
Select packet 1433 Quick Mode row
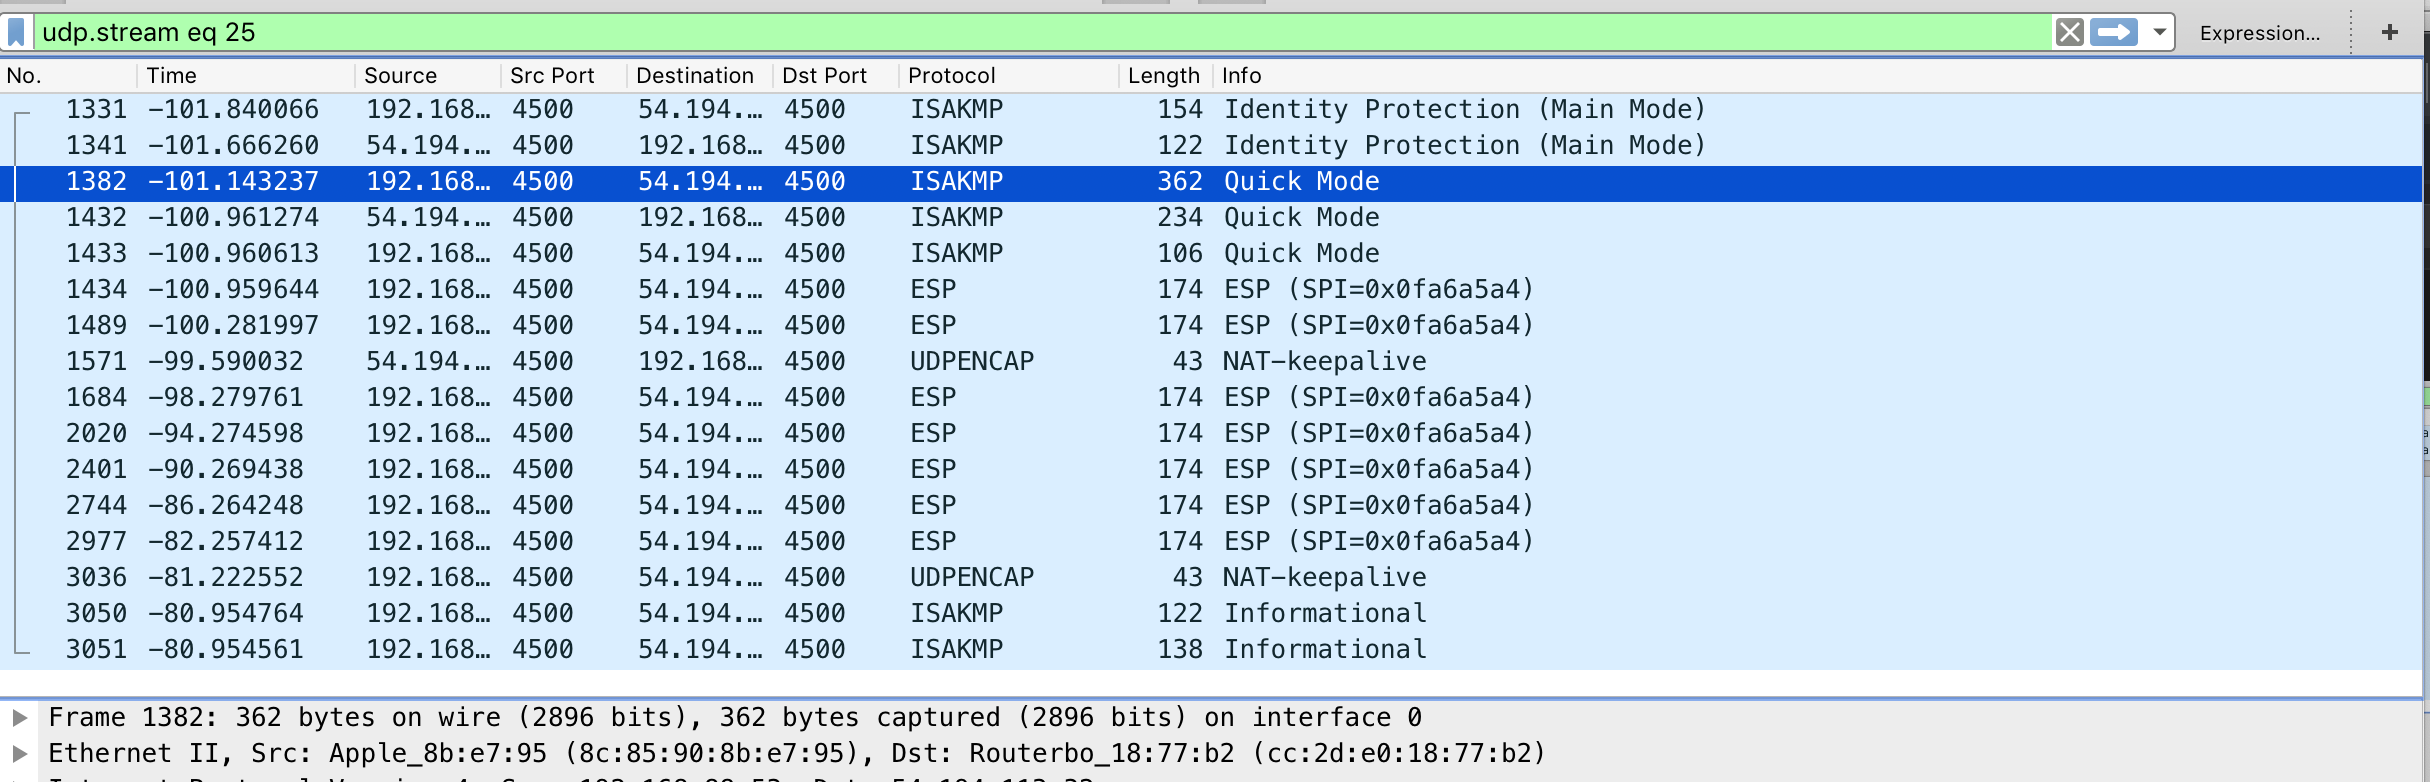(1210, 254)
